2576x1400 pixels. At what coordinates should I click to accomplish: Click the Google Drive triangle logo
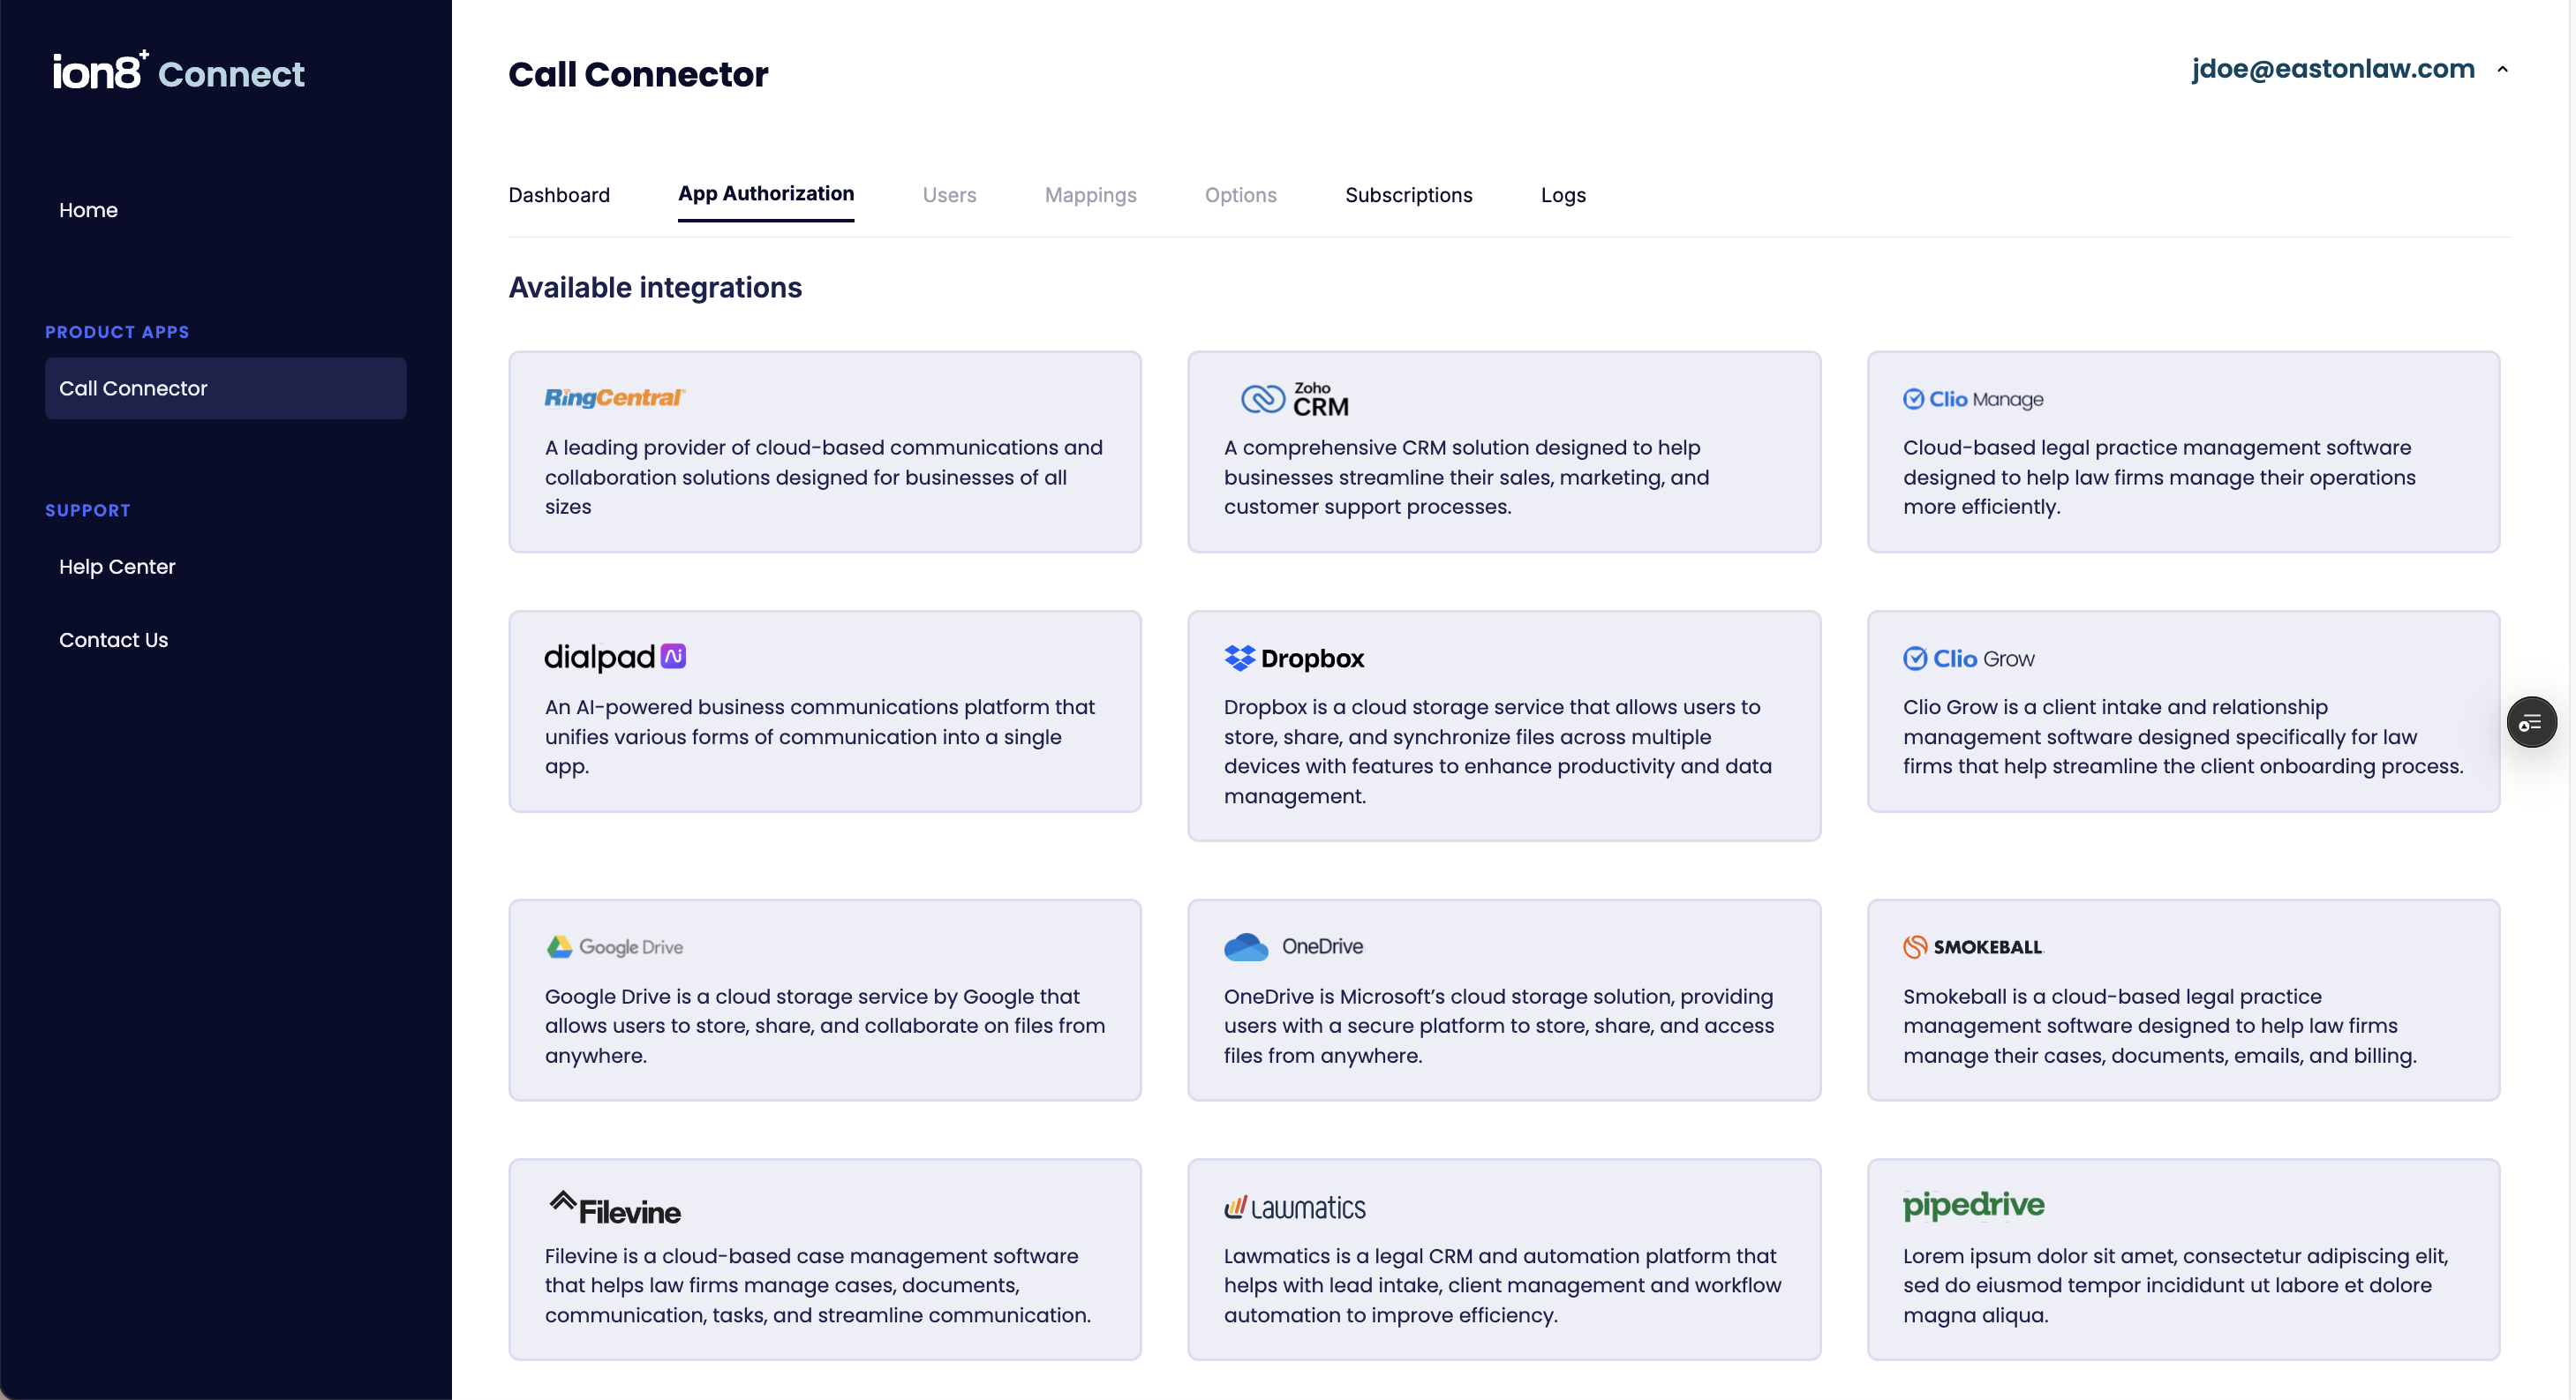coord(559,946)
